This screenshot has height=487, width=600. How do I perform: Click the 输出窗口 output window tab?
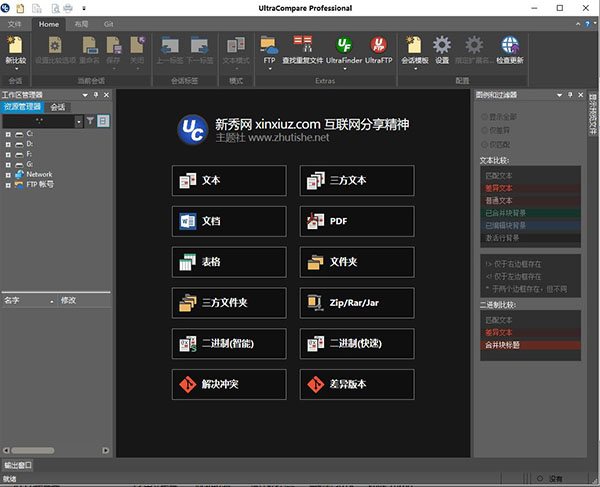pyautogui.click(x=18, y=465)
